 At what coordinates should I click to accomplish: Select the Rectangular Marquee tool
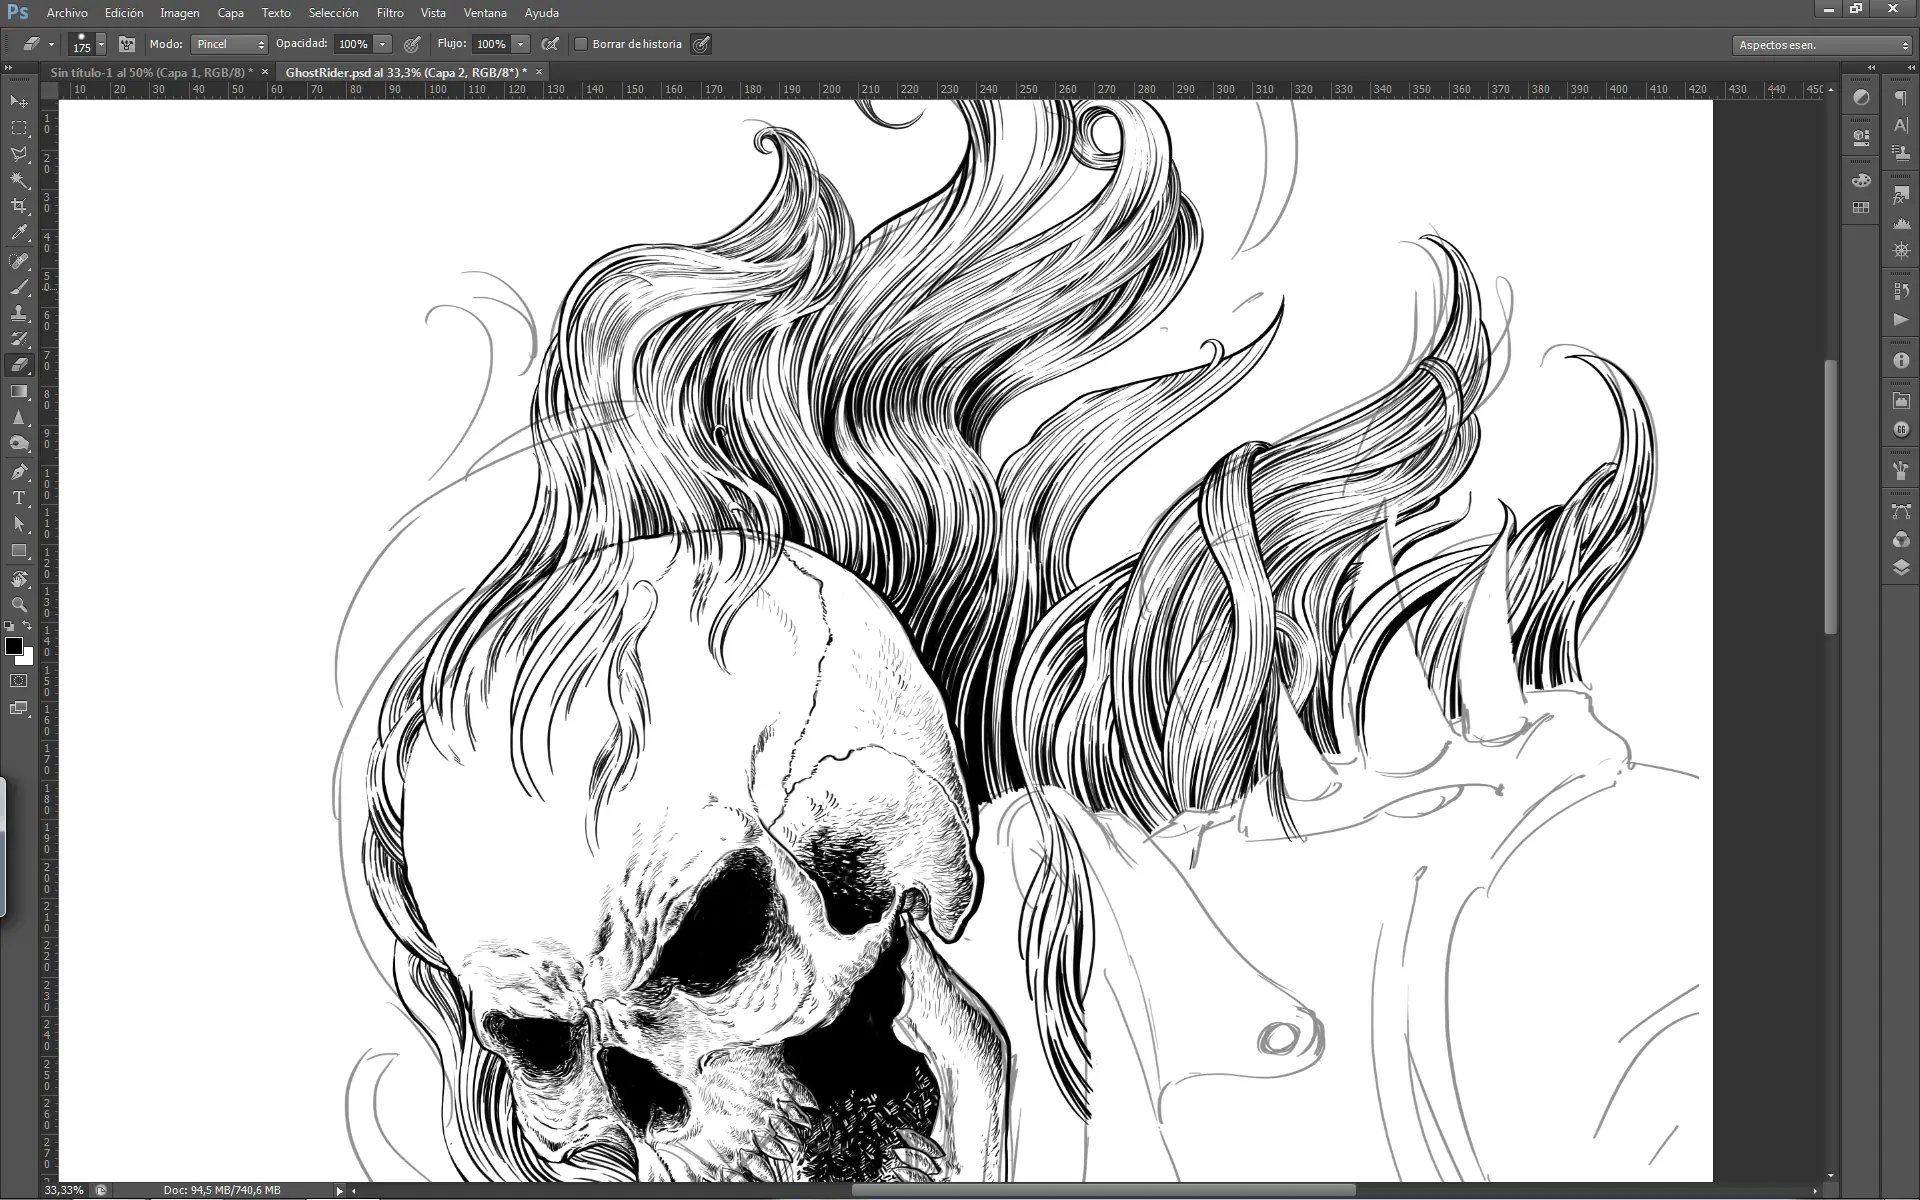[x=19, y=128]
